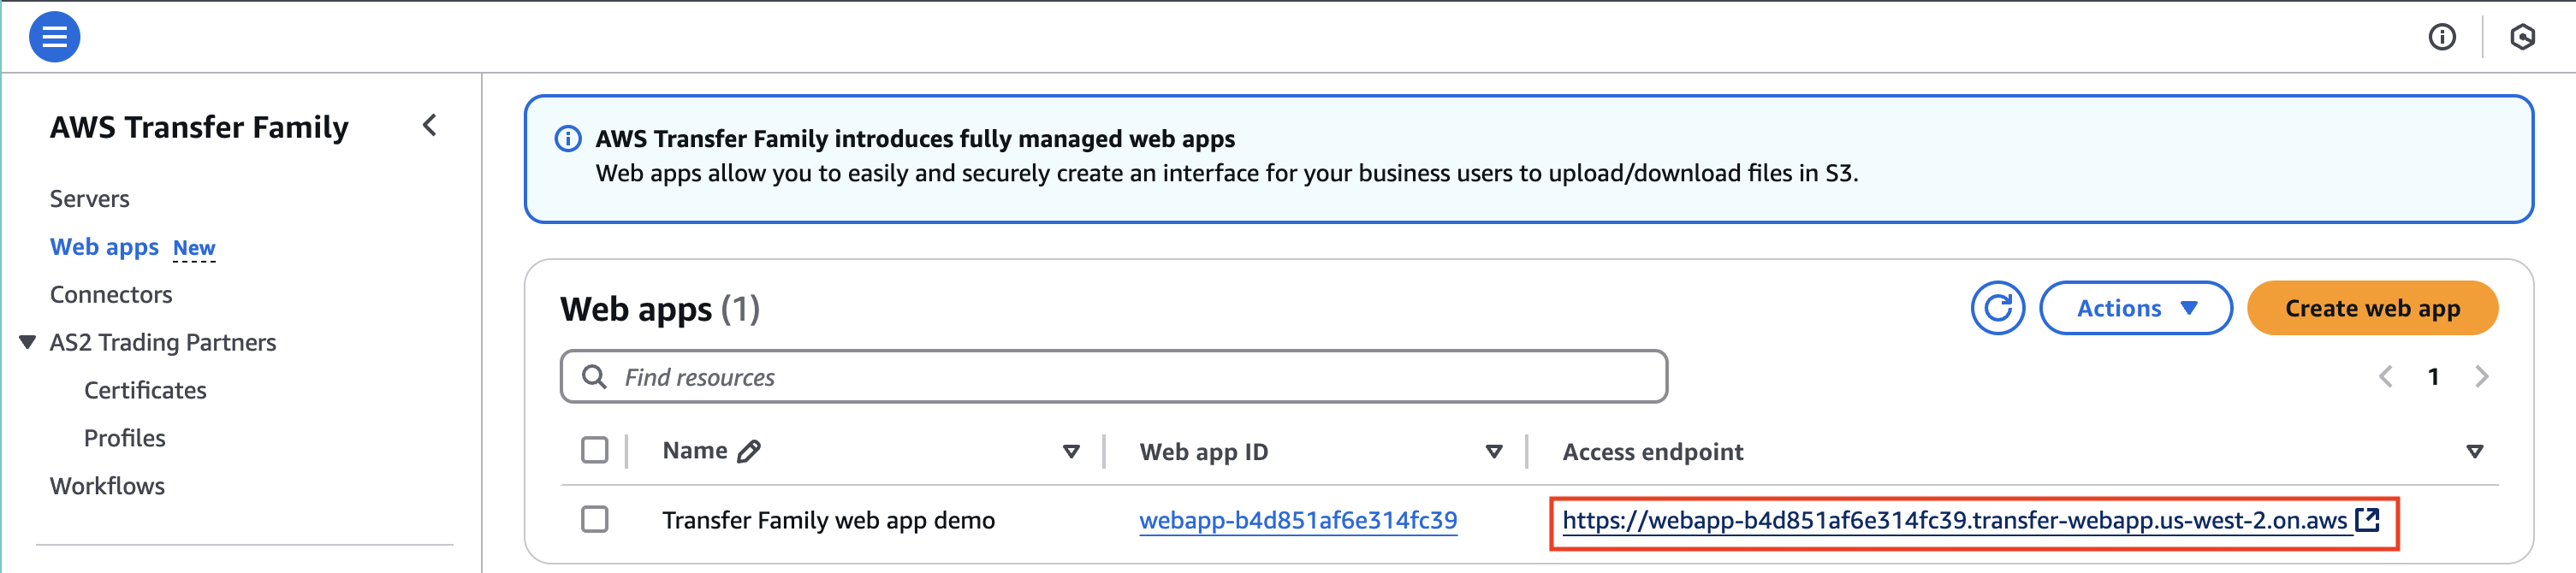Click the AWS Transfer Family sidebar title
This screenshot has height=573, width=2576.
(199, 127)
